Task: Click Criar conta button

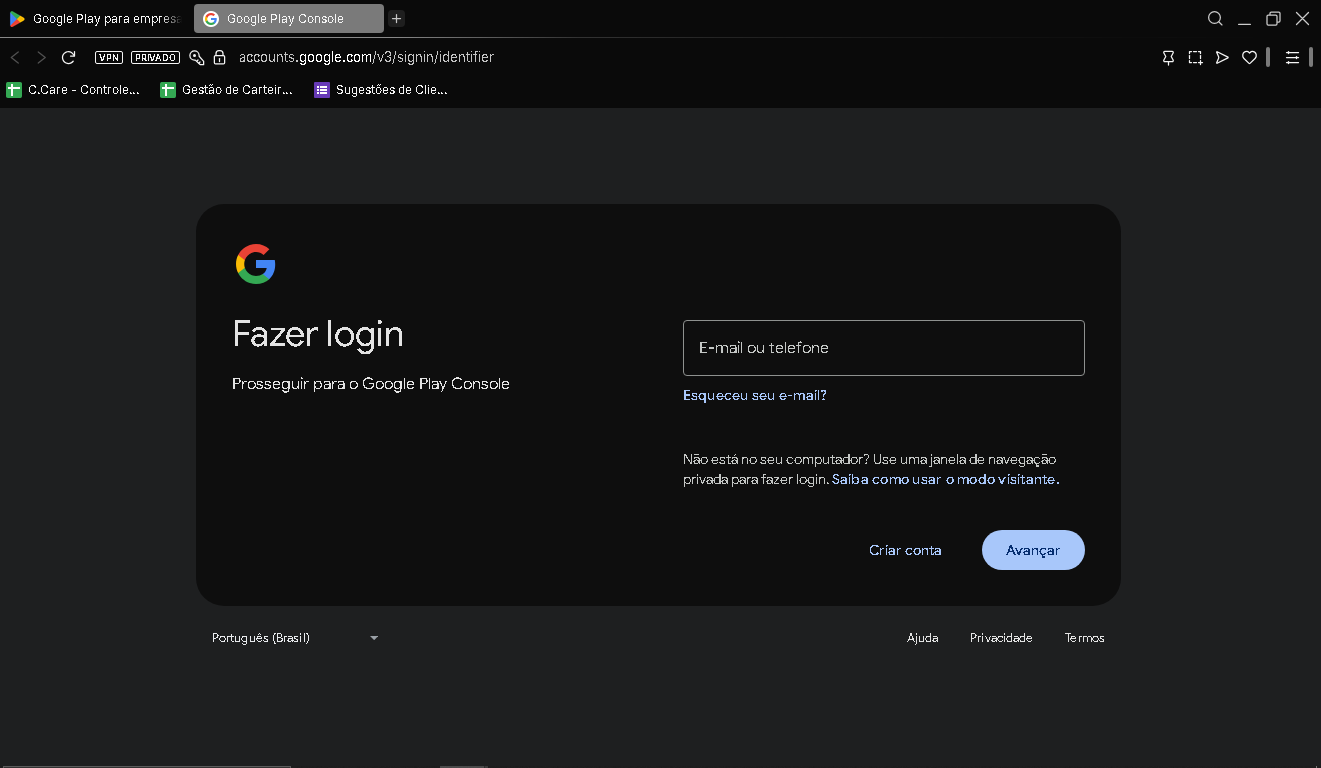Action: click(x=905, y=550)
